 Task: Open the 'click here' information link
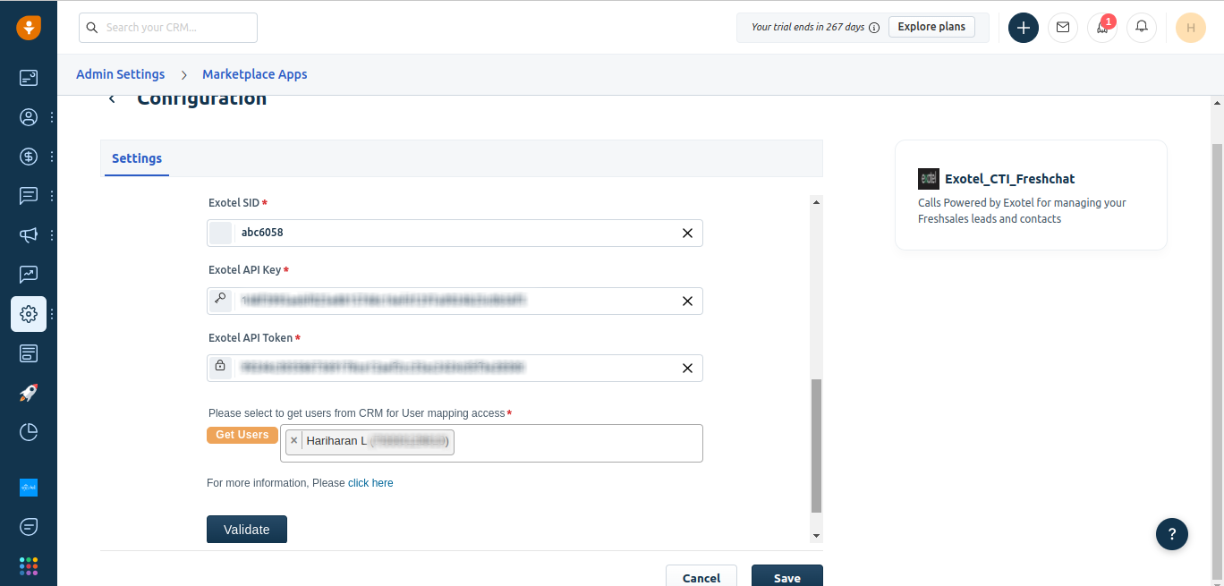(x=370, y=483)
